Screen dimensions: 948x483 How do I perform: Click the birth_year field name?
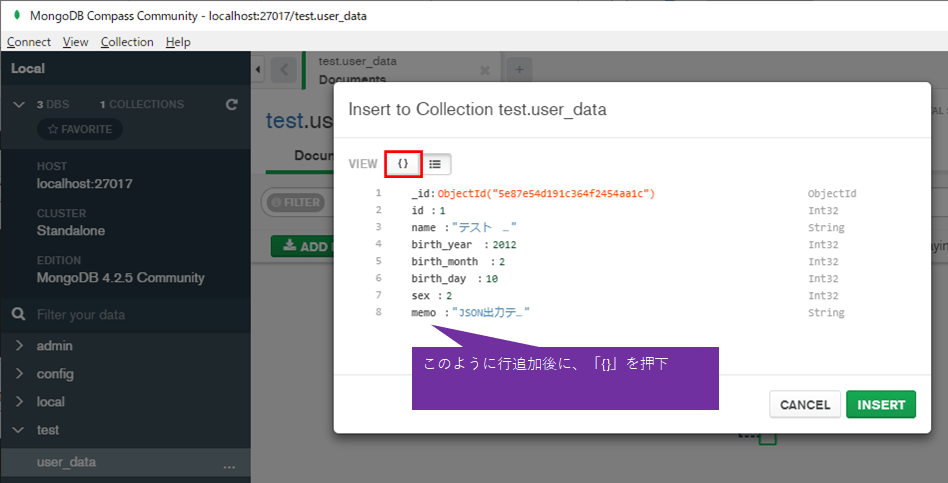tap(441, 245)
